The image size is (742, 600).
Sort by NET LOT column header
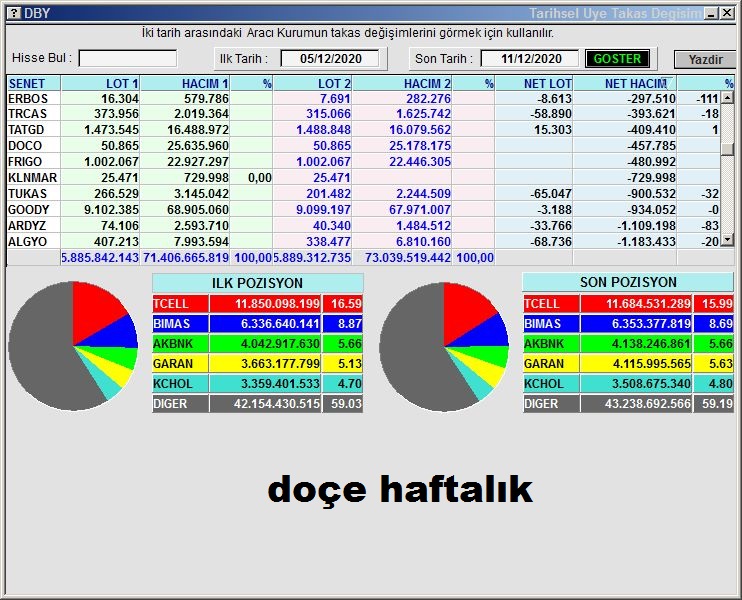pos(534,83)
